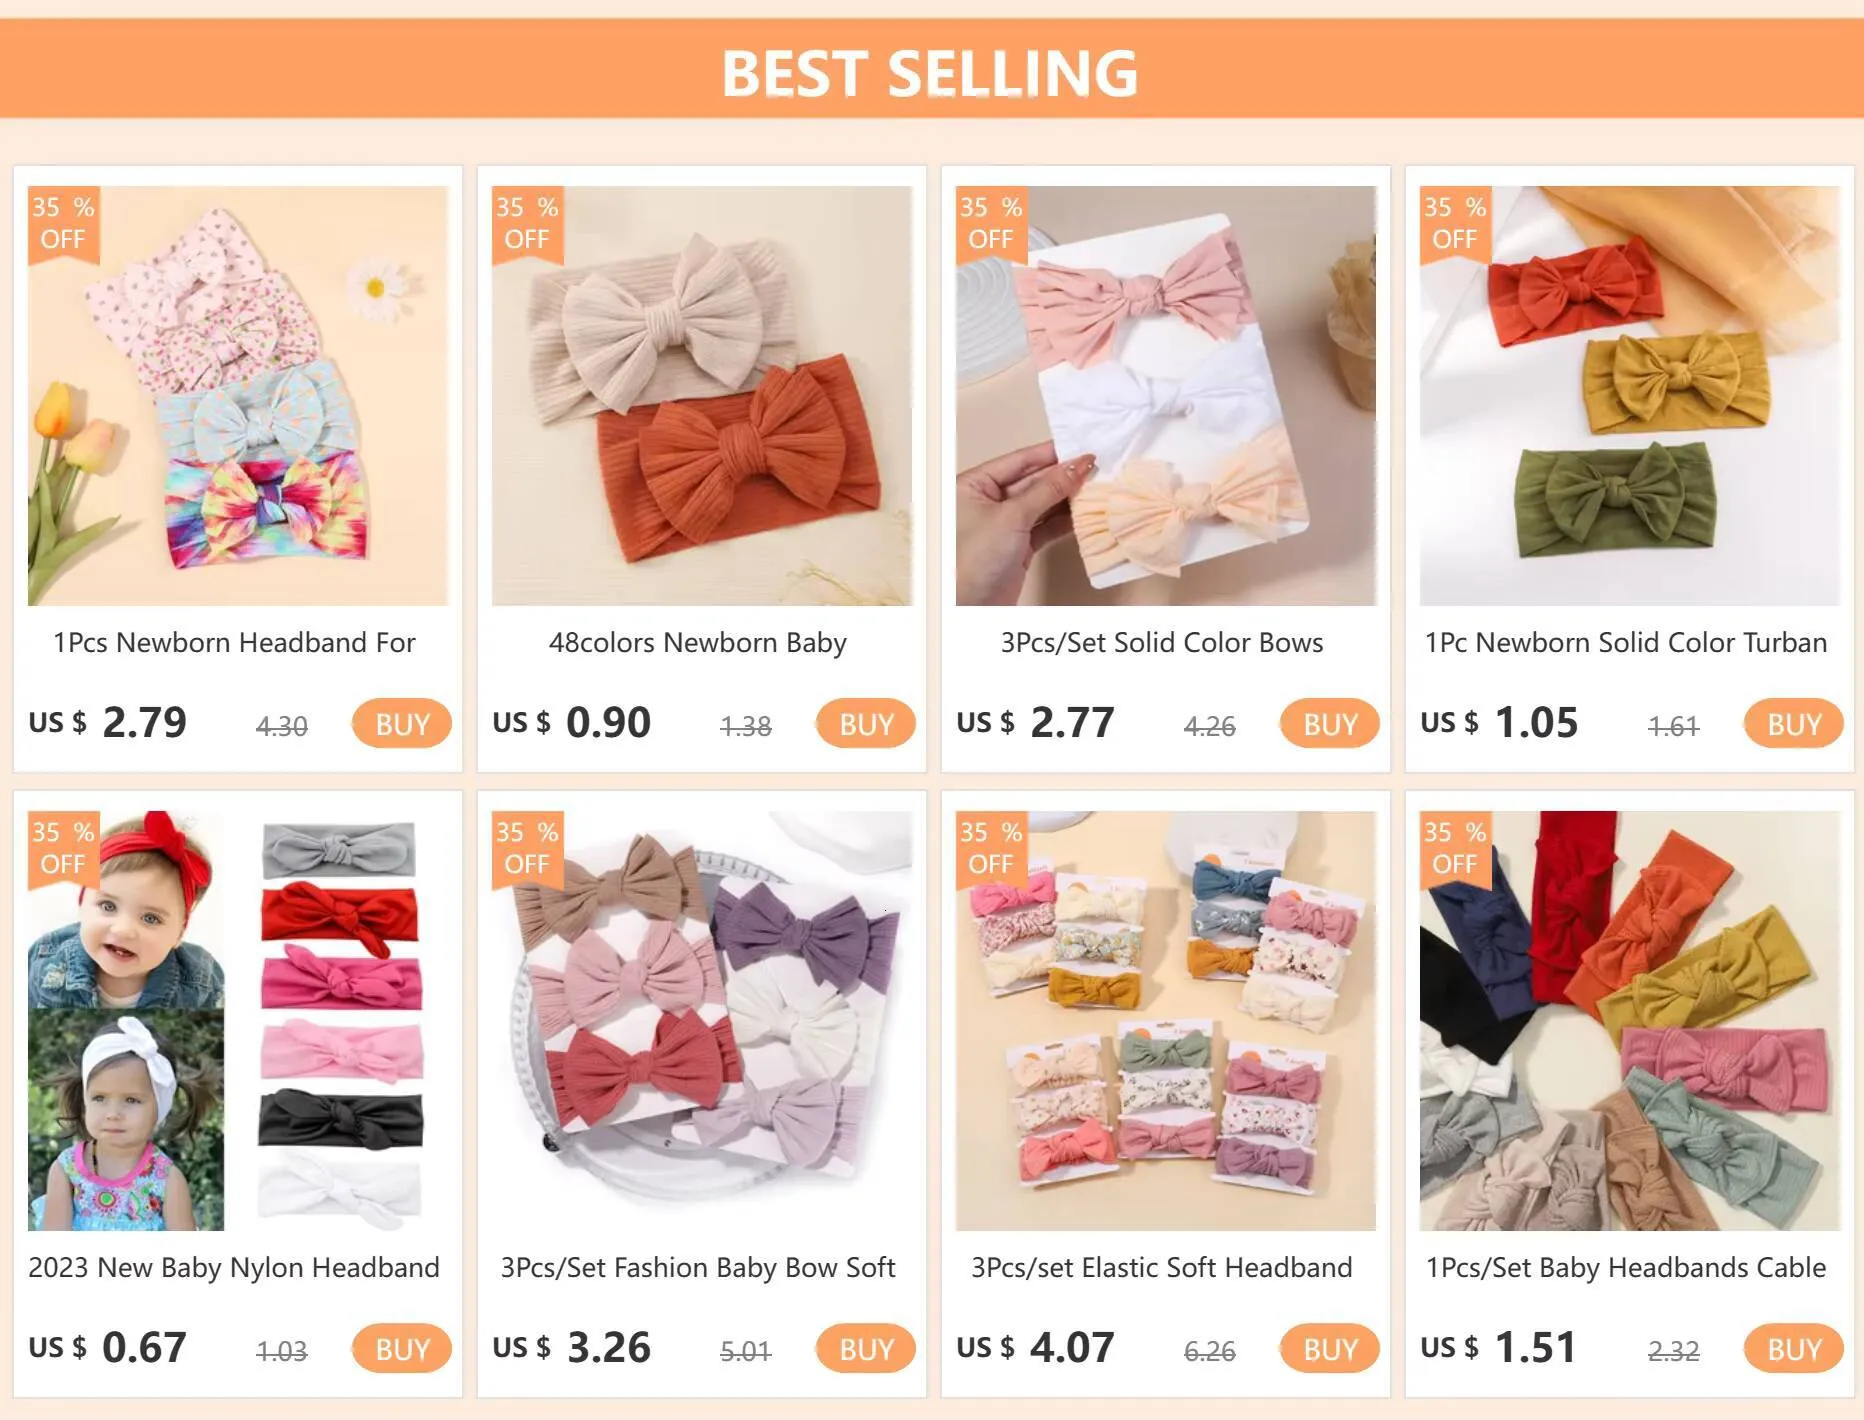This screenshot has height=1420, width=1864.
Task: Open the red, mustard, green turban image
Action: (x=1630, y=396)
